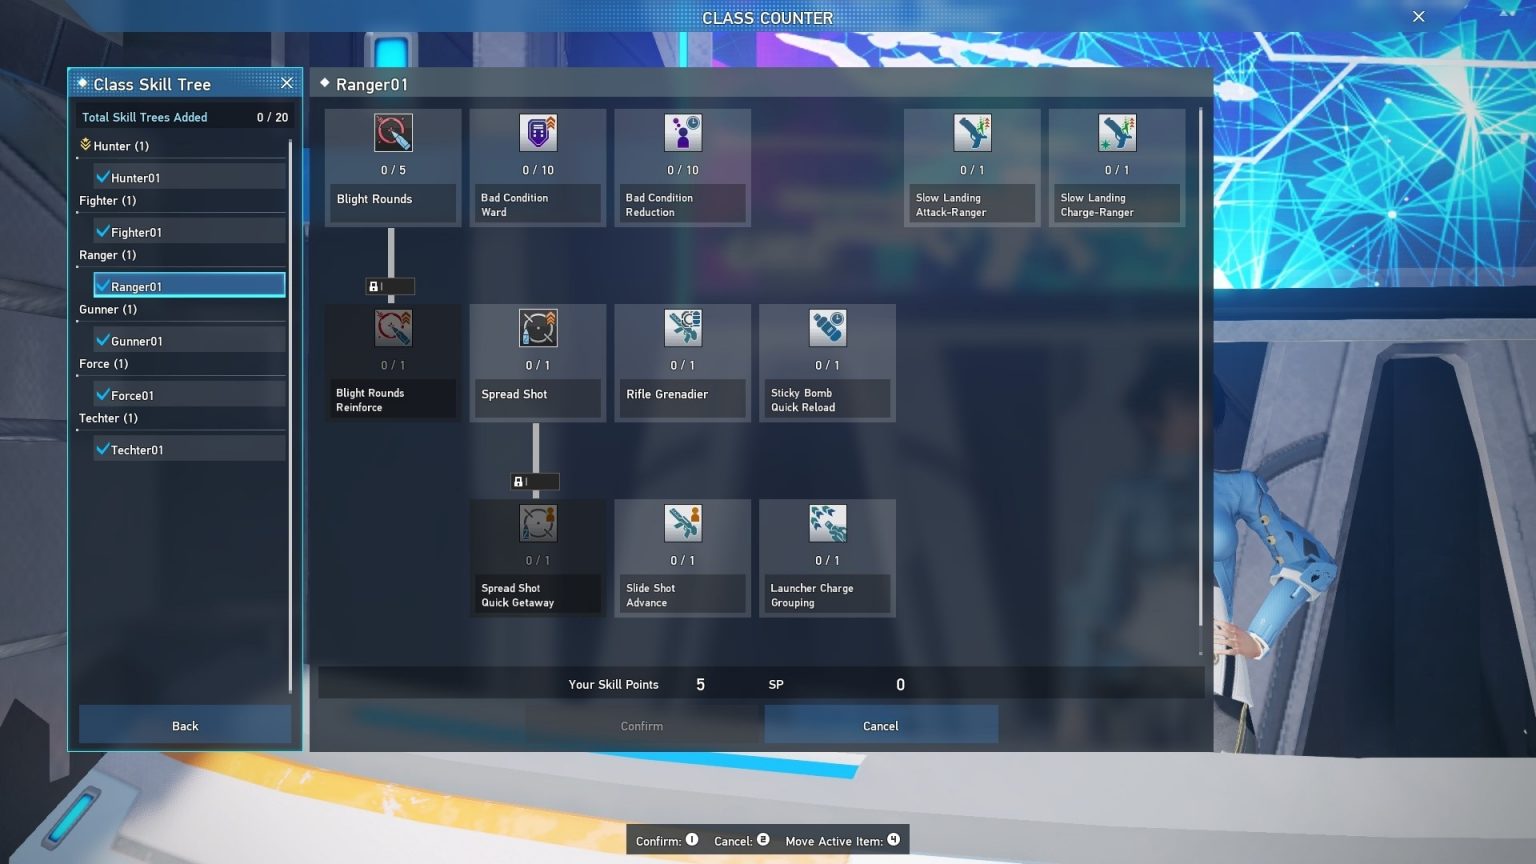The image size is (1536, 864).
Task: Click Launcher Charge Grouping skill icon
Action: (827, 523)
